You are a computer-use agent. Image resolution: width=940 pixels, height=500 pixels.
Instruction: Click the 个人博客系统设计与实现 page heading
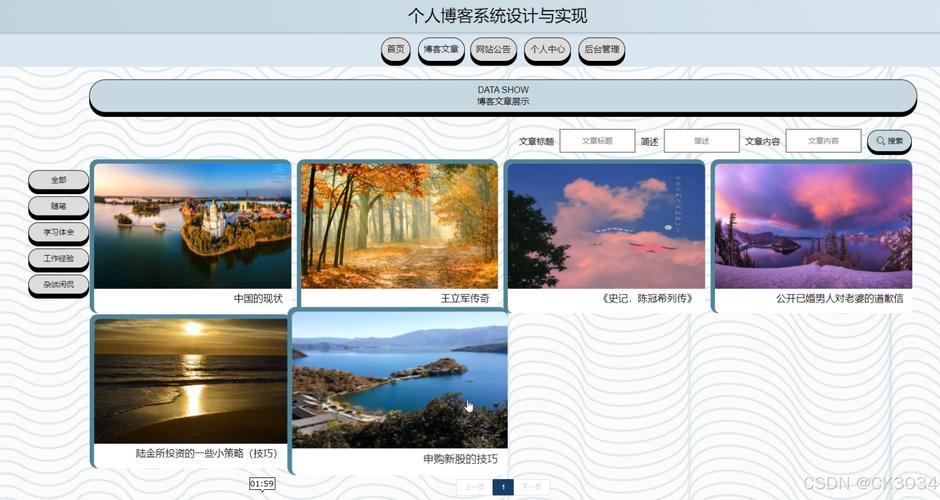(498, 16)
